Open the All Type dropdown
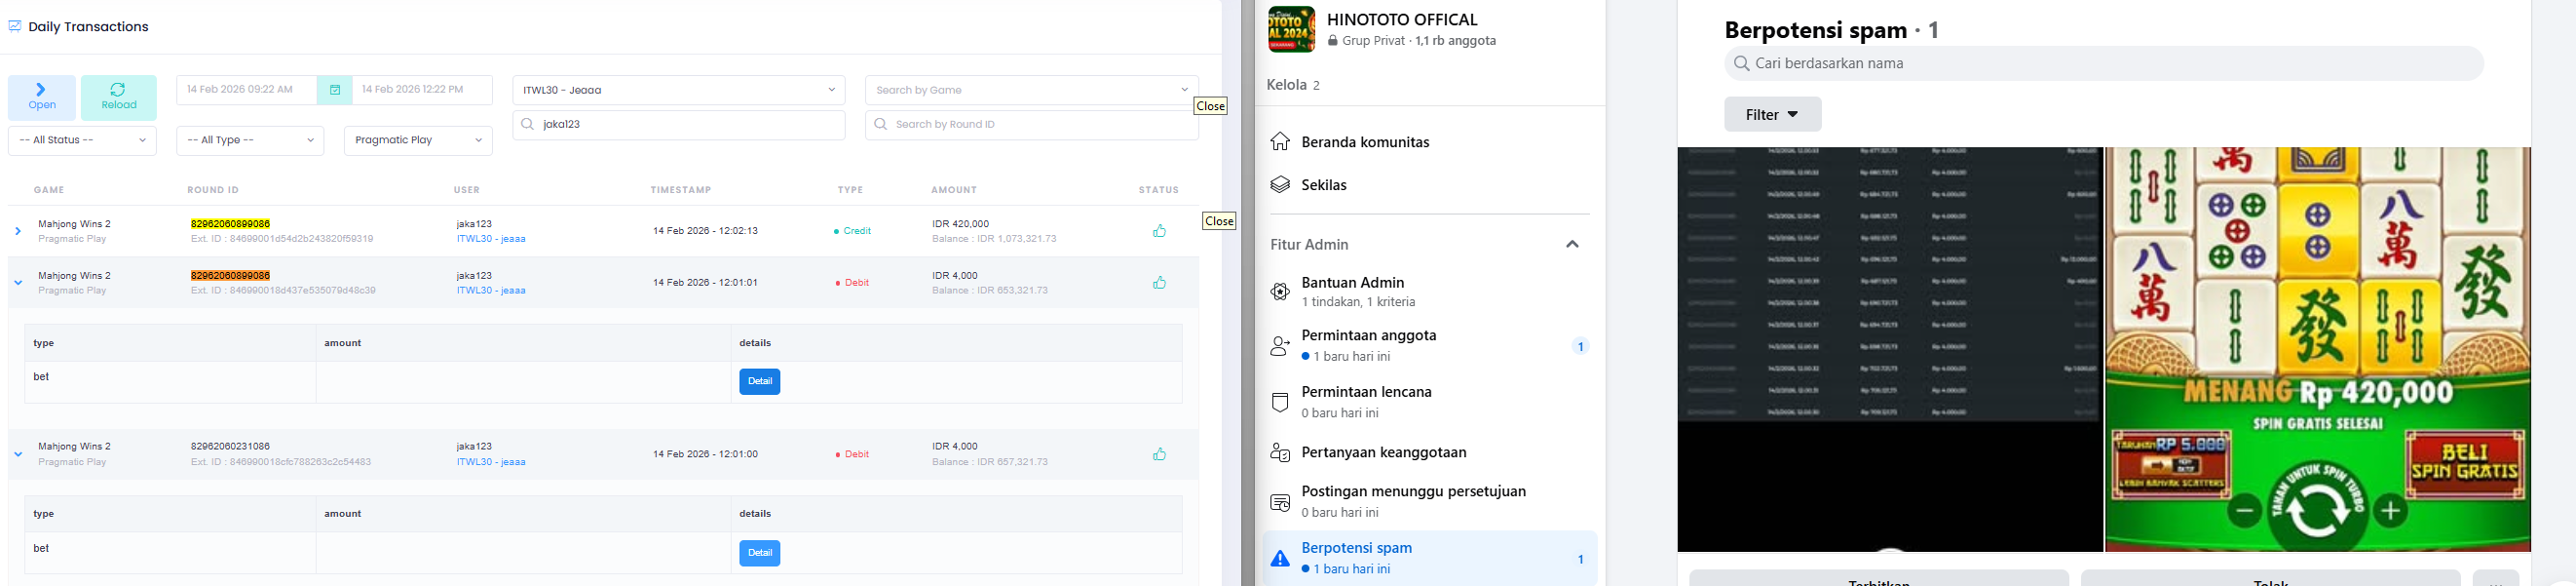Viewport: 2576px width, 586px height. coord(250,140)
